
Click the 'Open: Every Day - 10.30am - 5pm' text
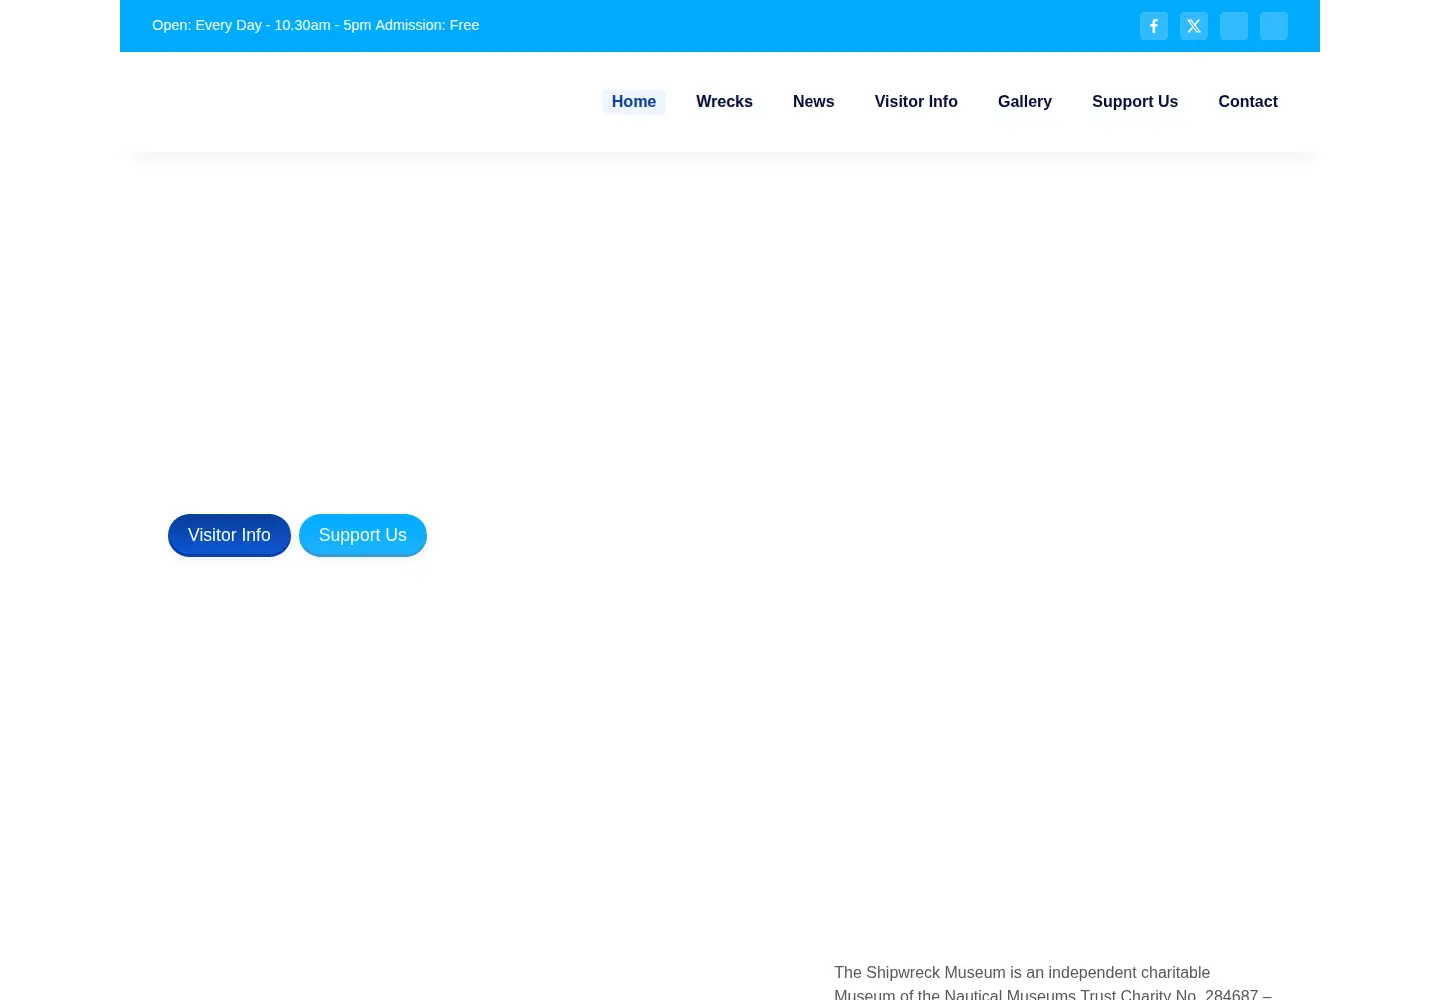(x=262, y=25)
